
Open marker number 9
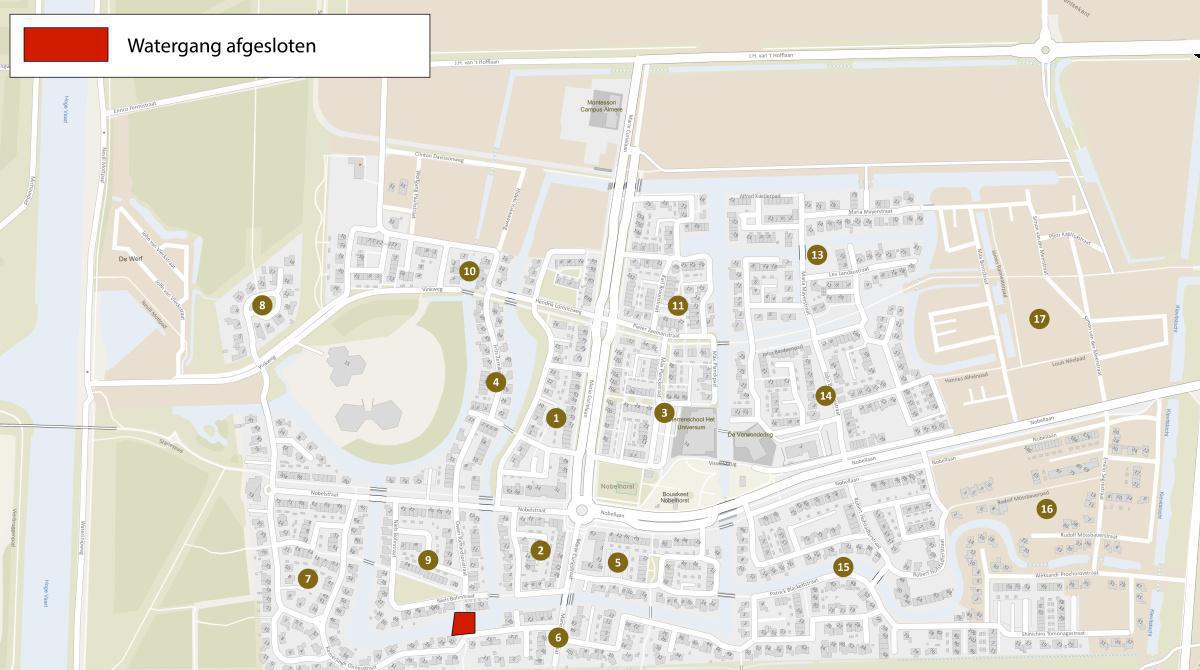coord(428,560)
